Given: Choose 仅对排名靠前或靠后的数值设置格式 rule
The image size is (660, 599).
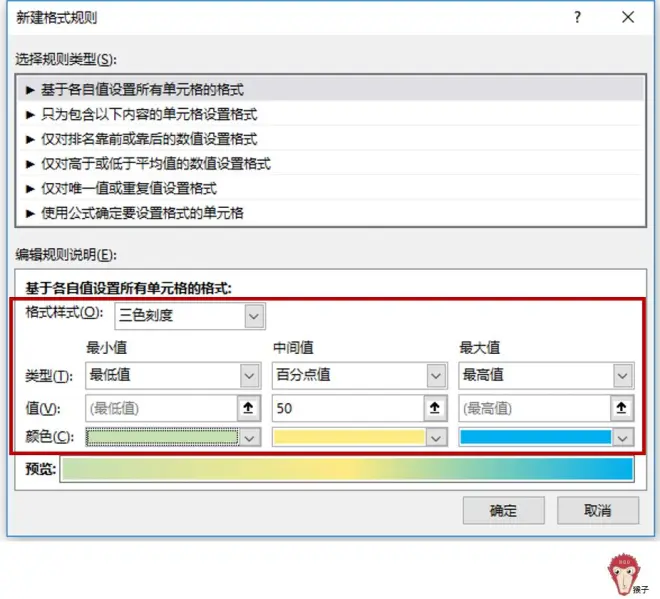Looking at the screenshot, I should click(x=331, y=139).
